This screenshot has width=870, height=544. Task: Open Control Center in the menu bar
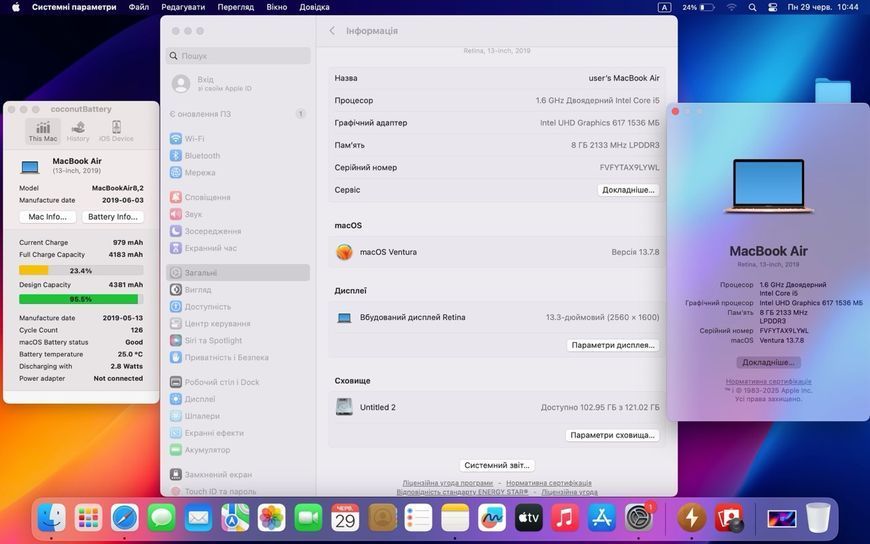772,7
